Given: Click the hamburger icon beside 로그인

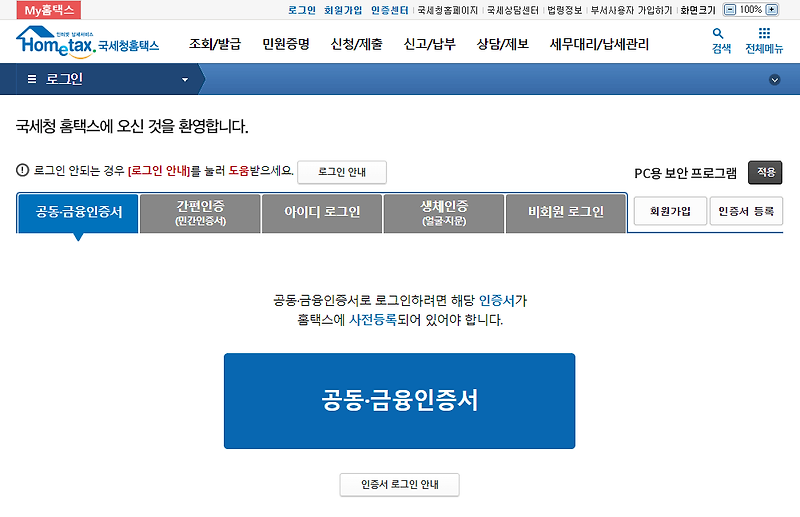Looking at the screenshot, I should 32,79.
